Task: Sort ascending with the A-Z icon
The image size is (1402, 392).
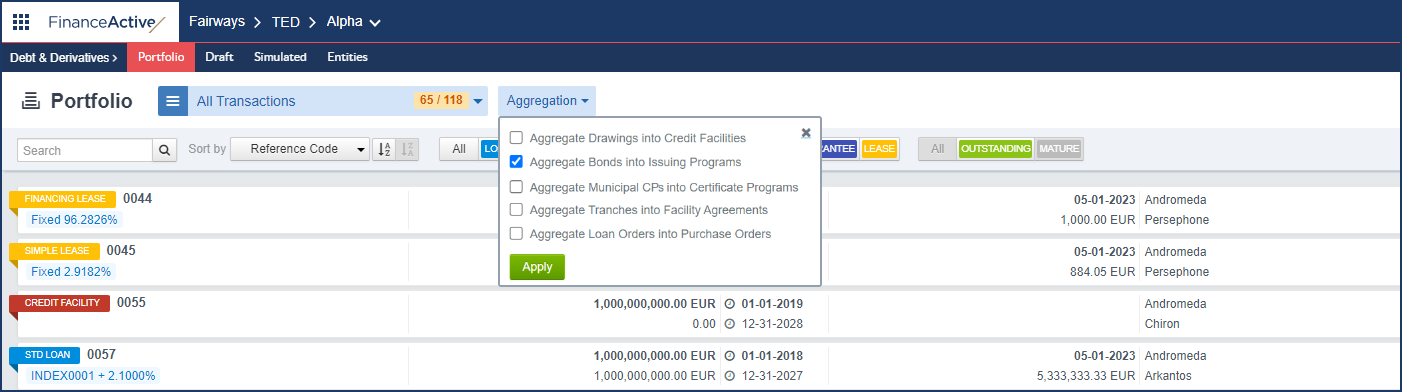Action: point(384,149)
